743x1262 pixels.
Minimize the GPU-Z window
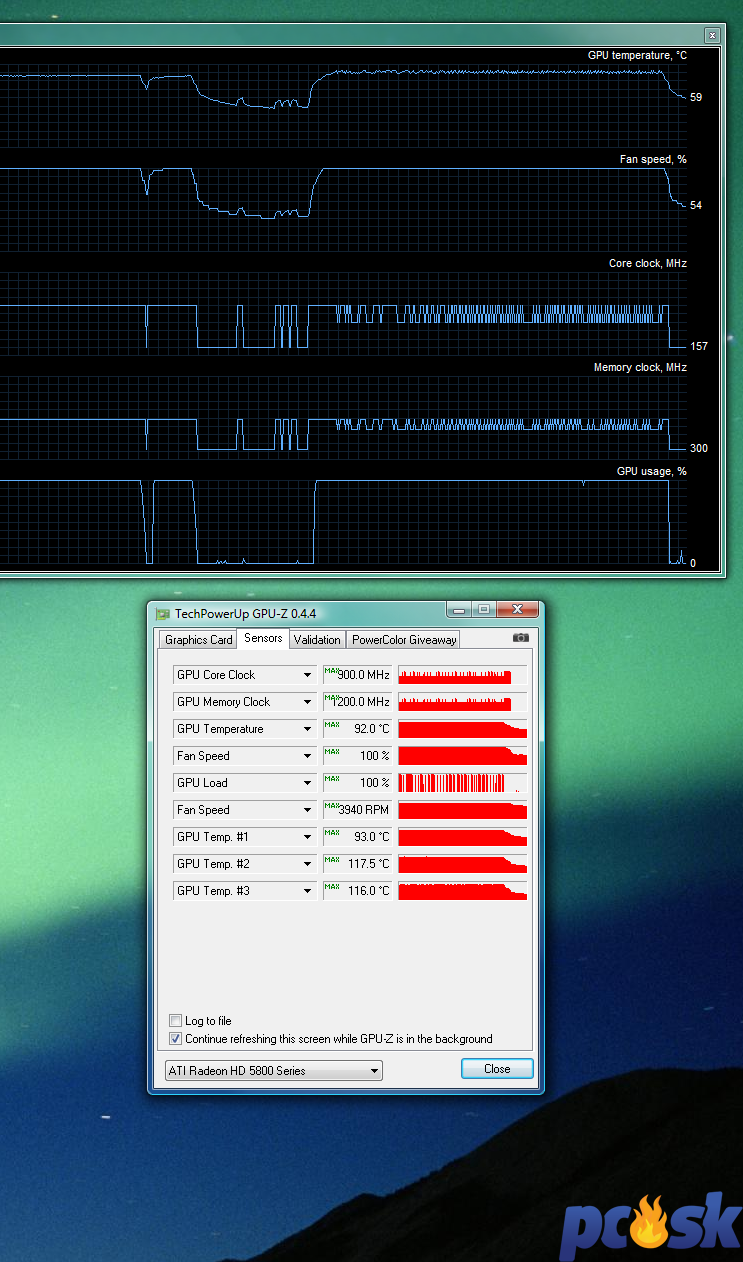459,609
